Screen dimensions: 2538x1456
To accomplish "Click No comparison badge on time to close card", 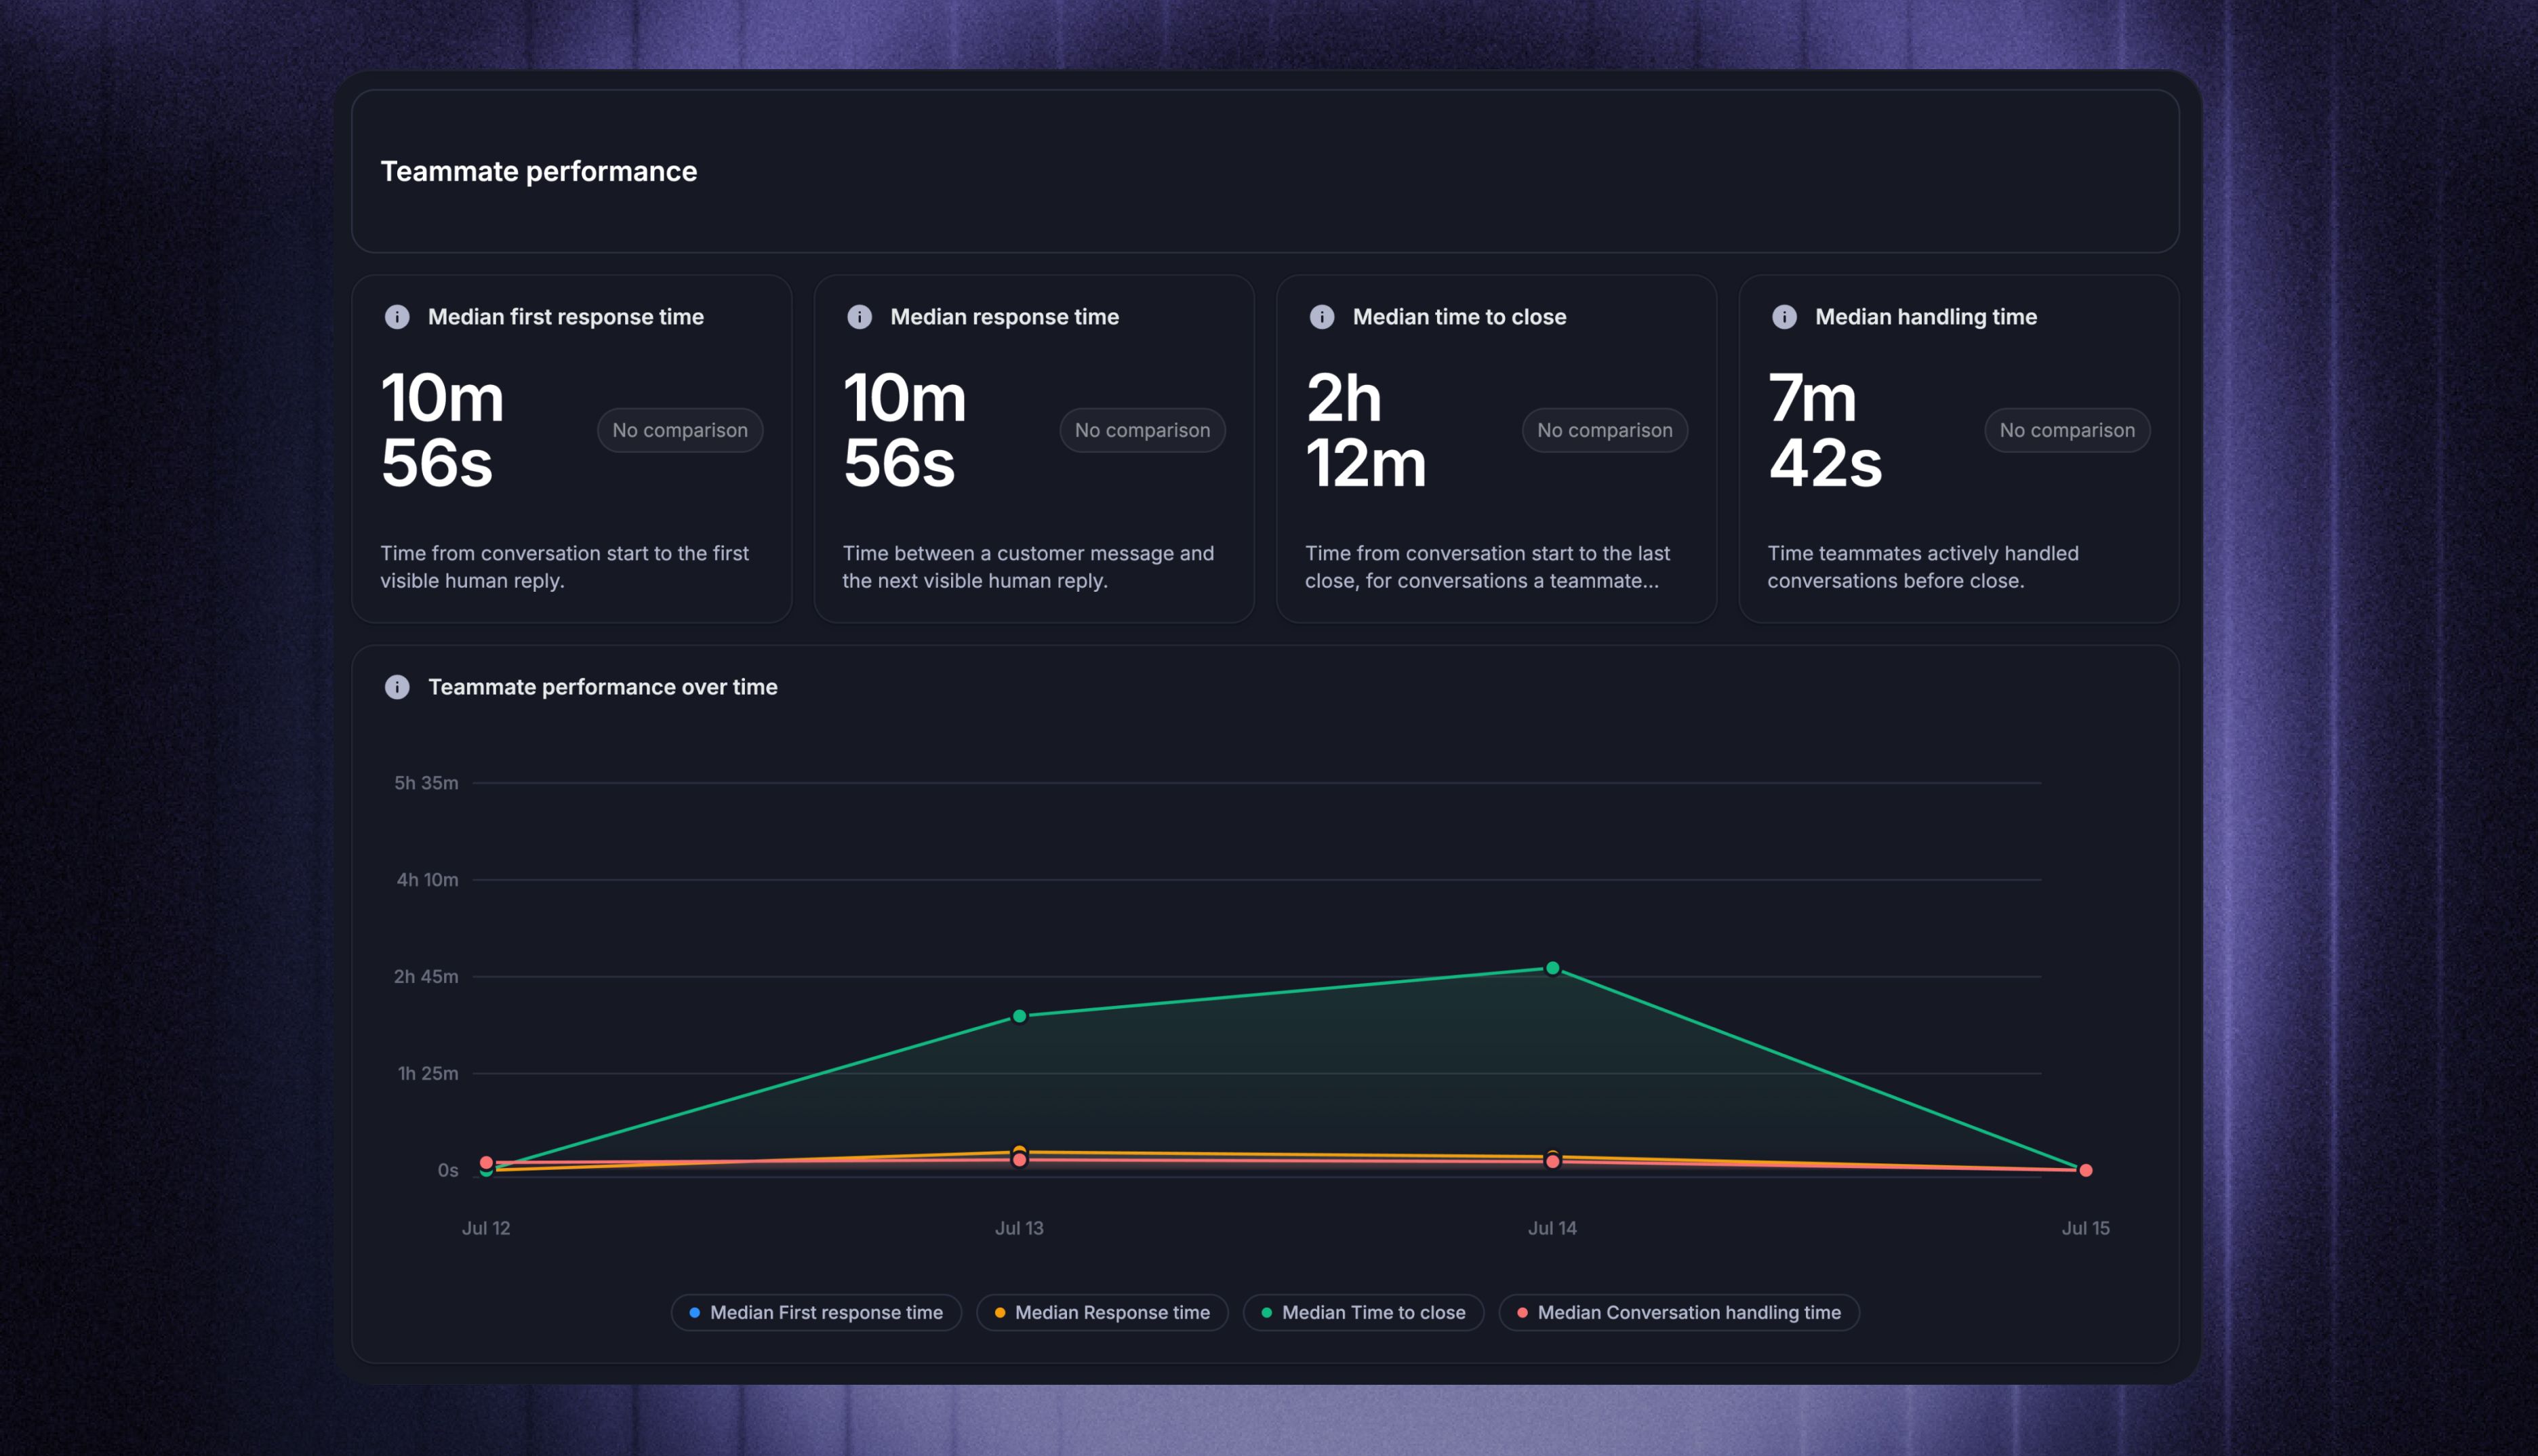I will [x=1605, y=430].
